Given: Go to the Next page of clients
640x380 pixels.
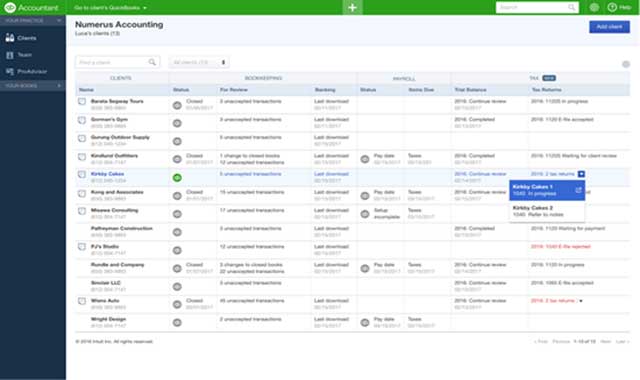Looking at the screenshot, I should click(606, 341).
